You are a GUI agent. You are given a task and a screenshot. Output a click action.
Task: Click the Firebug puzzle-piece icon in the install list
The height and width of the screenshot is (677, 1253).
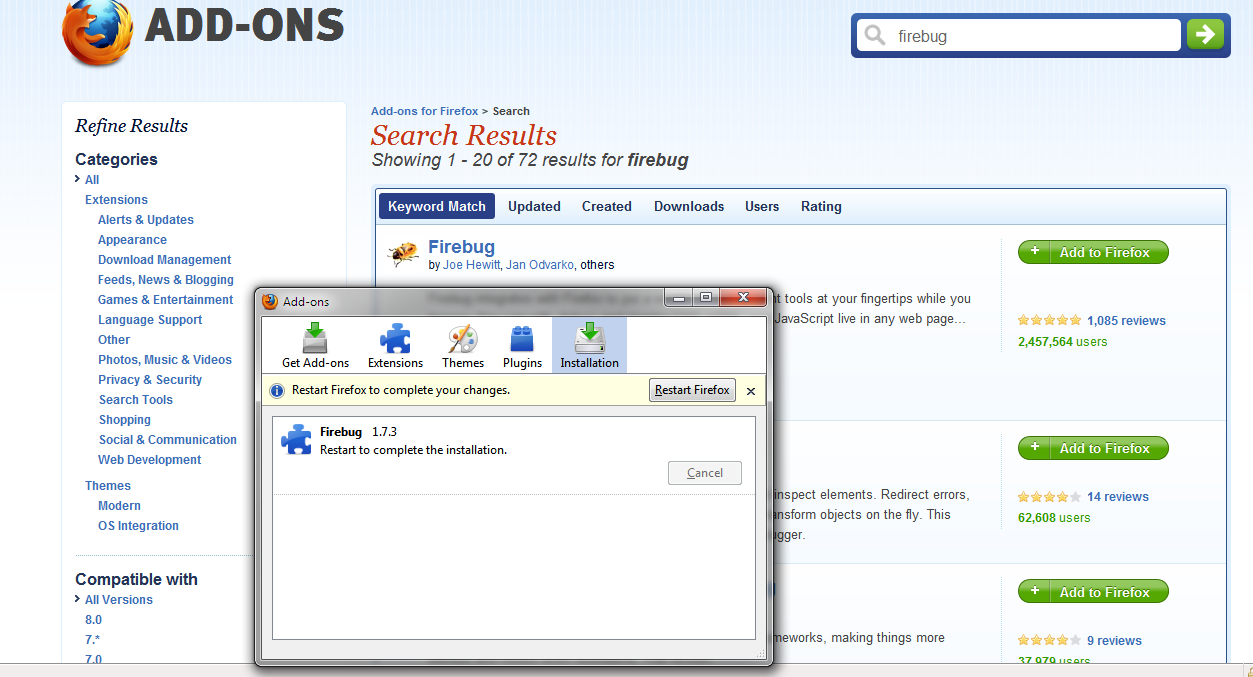[x=296, y=440]
